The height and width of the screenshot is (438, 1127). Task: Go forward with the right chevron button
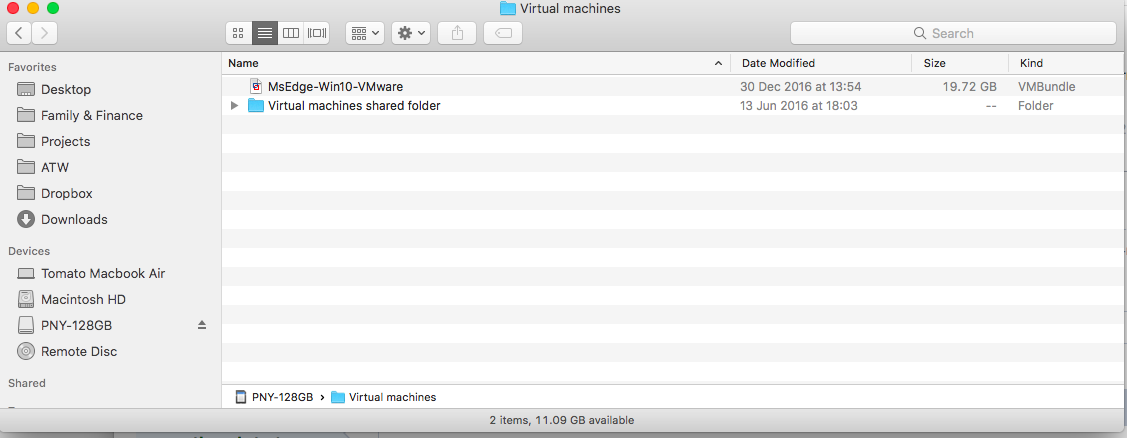[45, 33]
